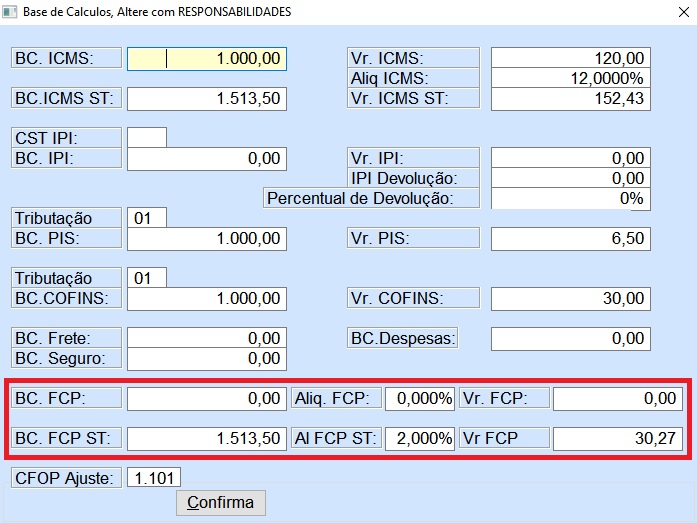Screen dimensions: 697x523
Task: Click the Confirma button
Action: pos(220,502)
